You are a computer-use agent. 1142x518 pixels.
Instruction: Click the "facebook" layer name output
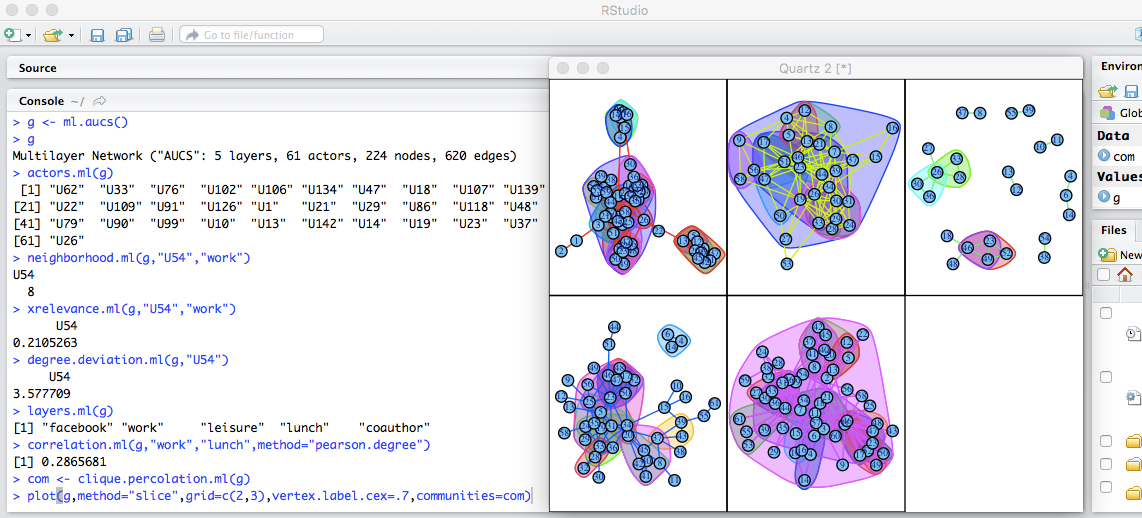click(x=78, y=427)
